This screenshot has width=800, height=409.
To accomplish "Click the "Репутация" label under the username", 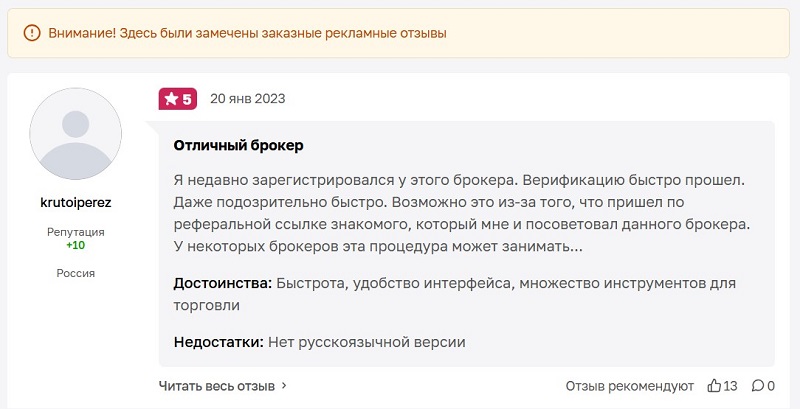I will (76, 232).
